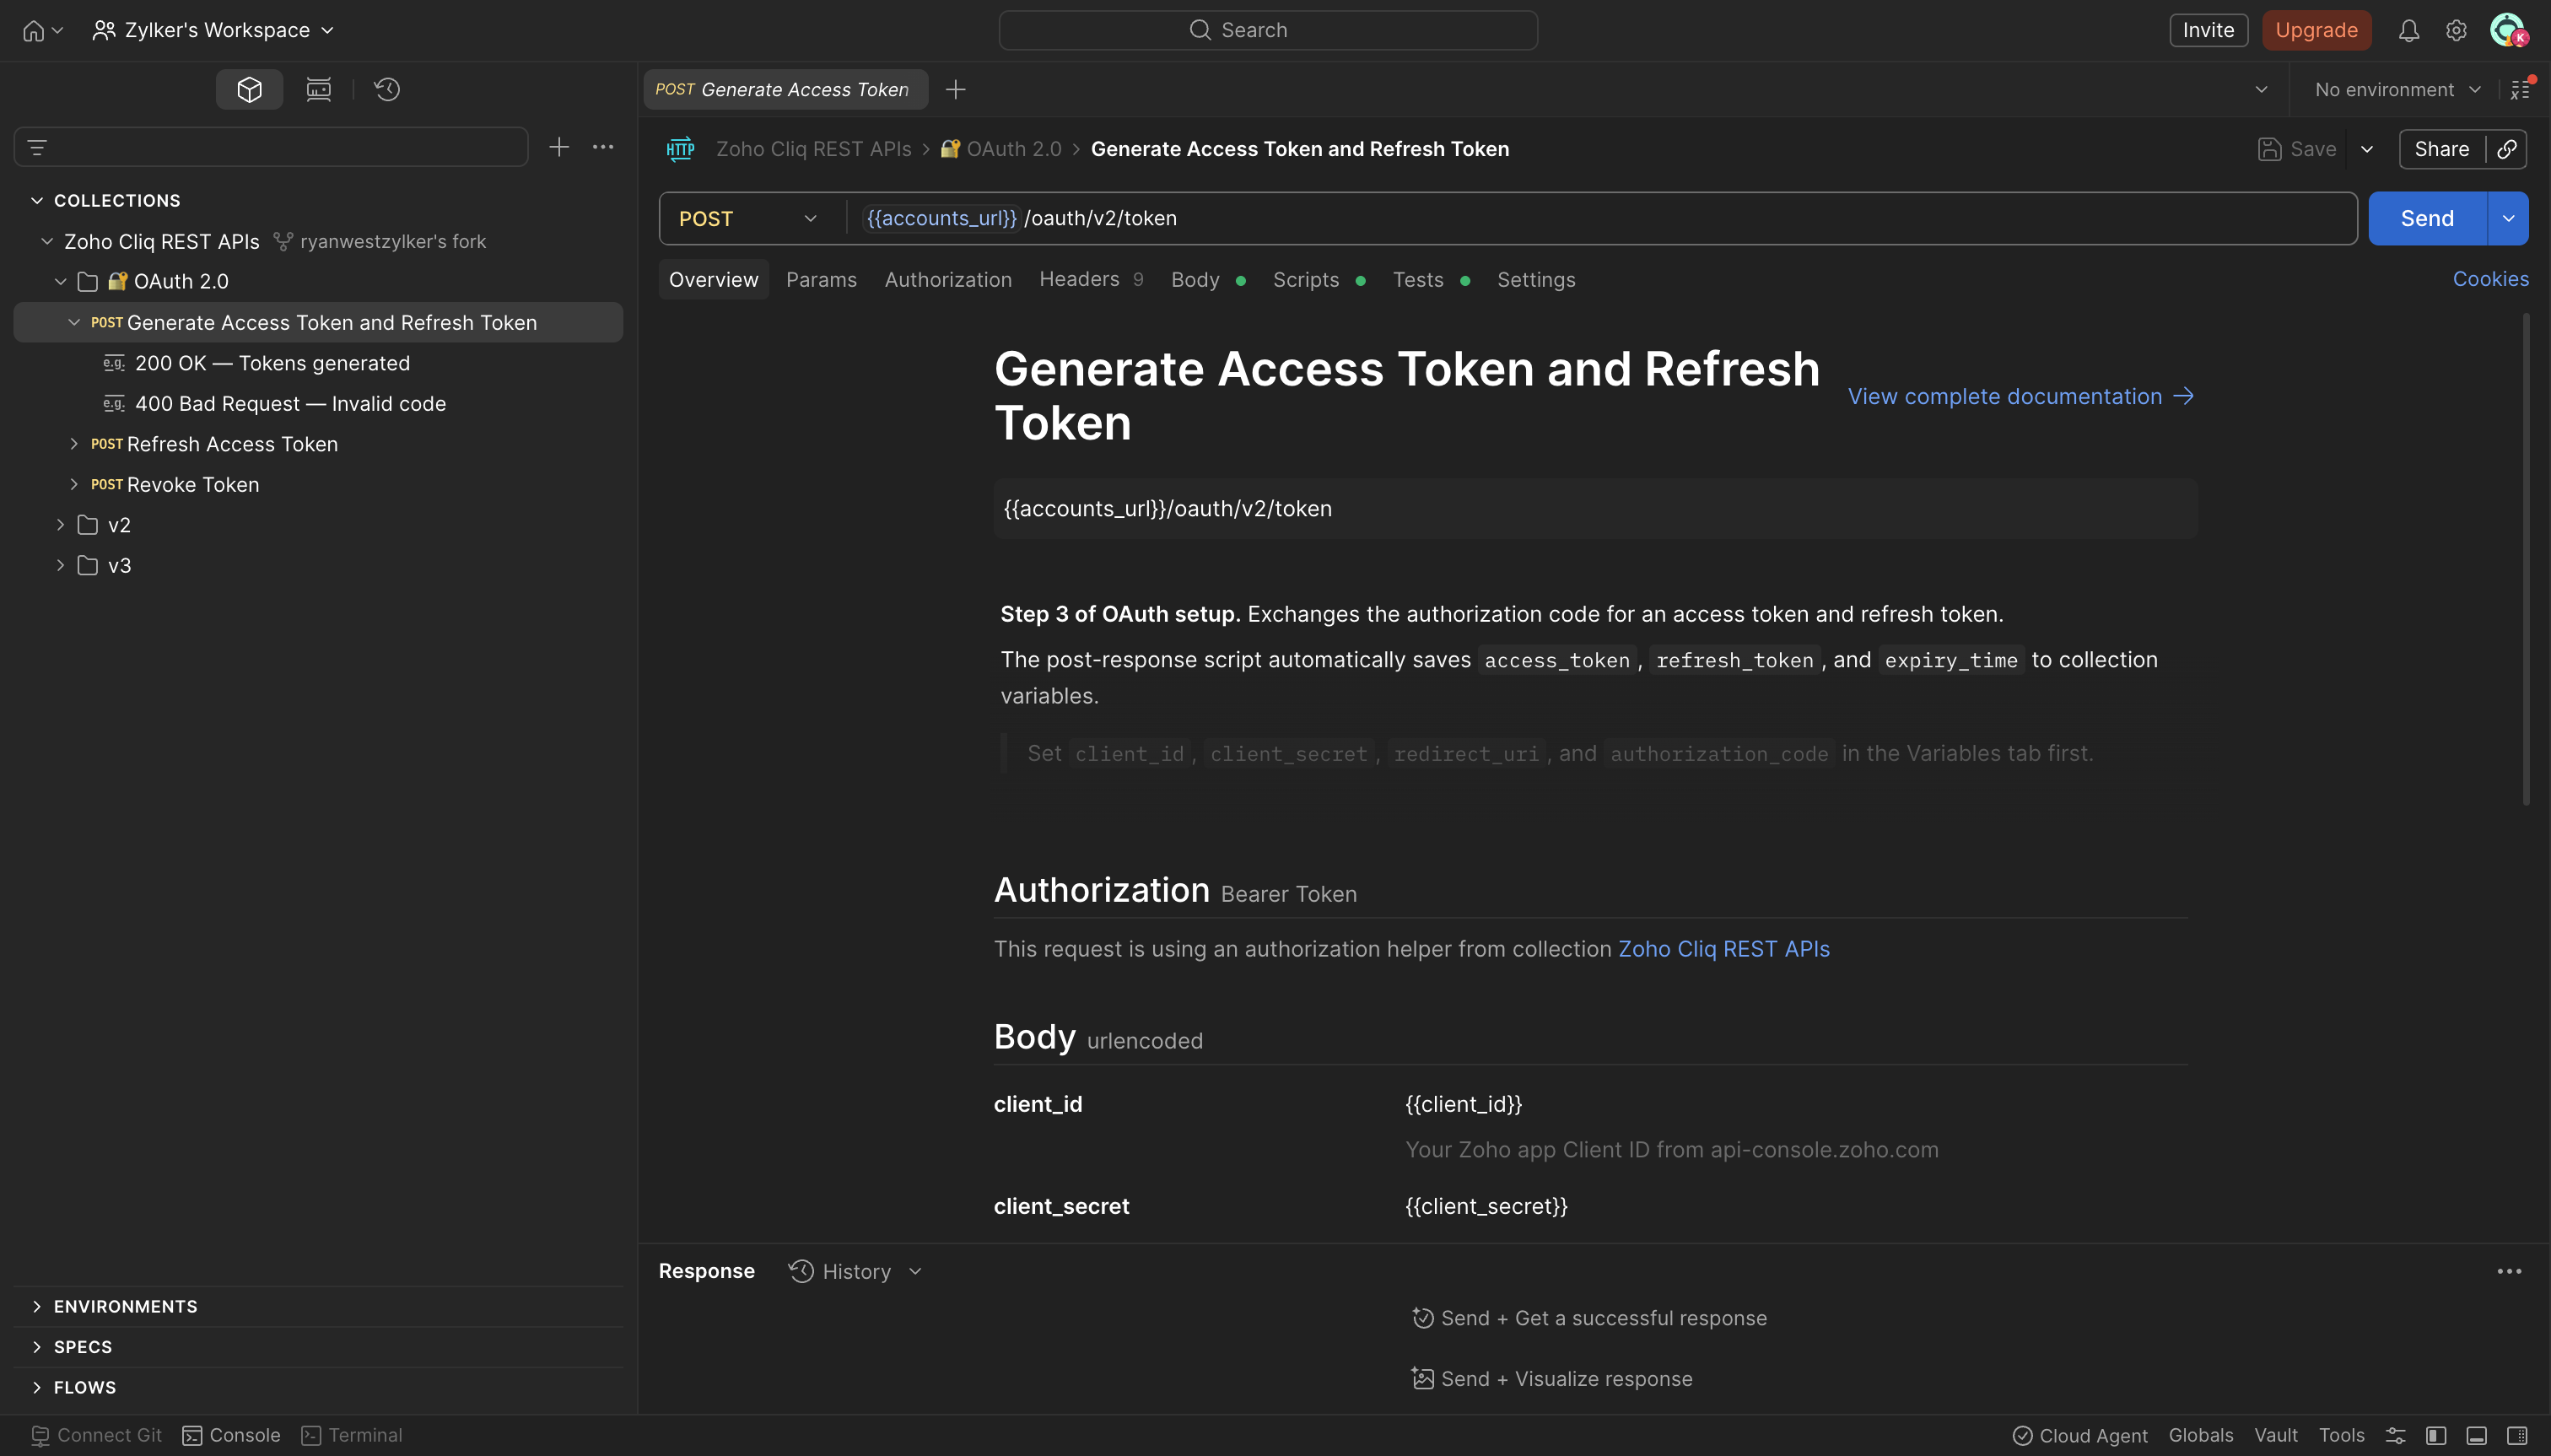Follow the Zoho Cliq REST APIs authorization link
Image resolution: width=2551 pixels, height=1456 pixels.
[x=1724, y=948]
